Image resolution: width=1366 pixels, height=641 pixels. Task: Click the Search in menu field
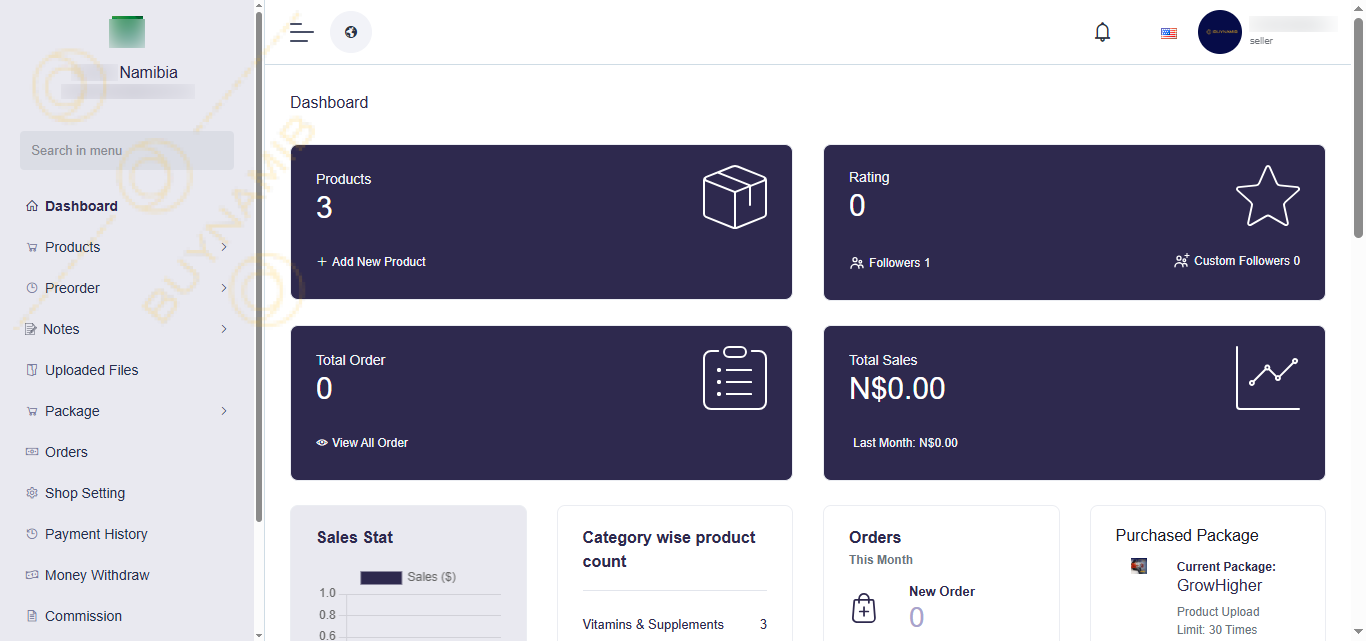[127, 151]
